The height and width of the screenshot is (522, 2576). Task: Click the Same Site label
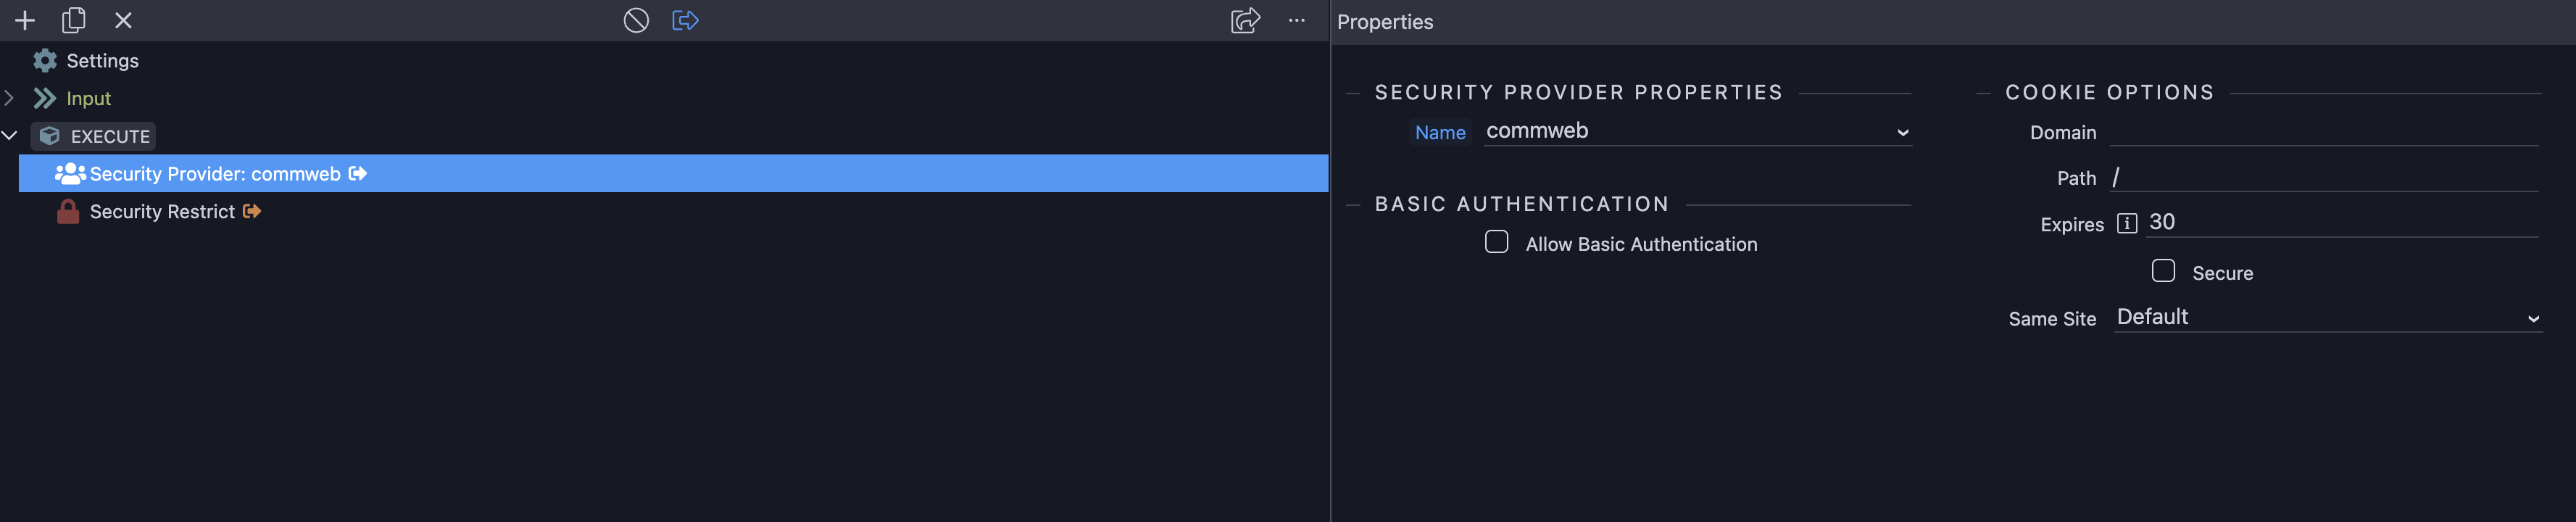[x=2052, y=319]
